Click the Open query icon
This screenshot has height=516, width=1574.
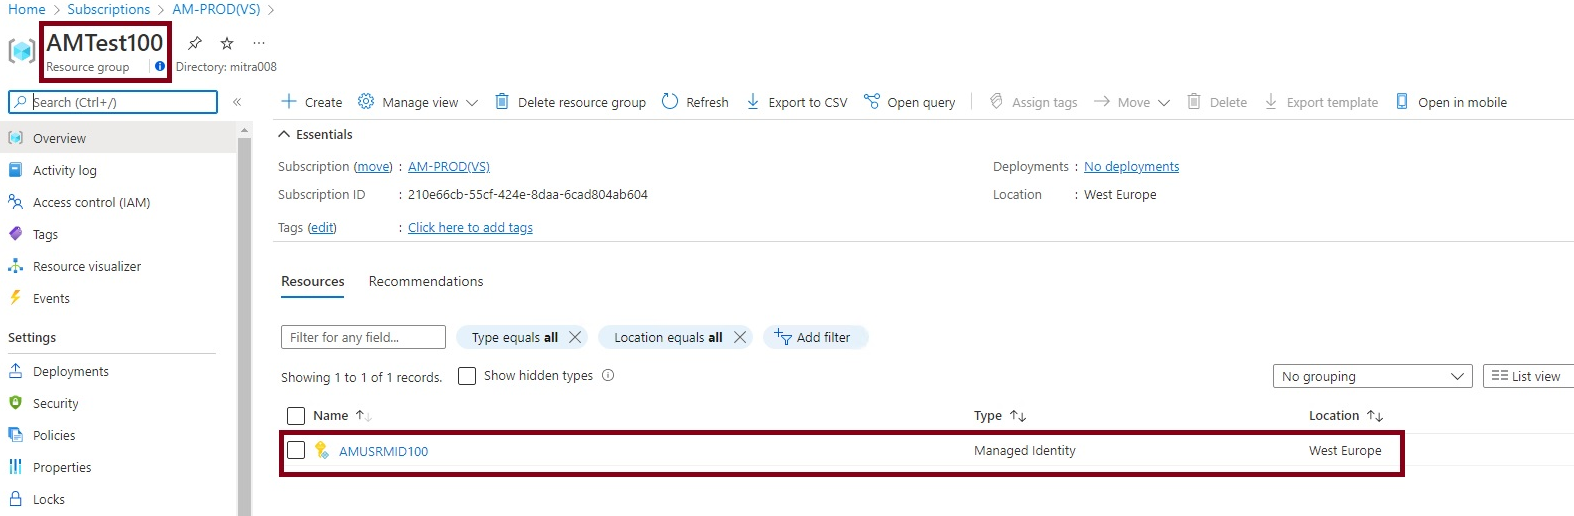872,101
